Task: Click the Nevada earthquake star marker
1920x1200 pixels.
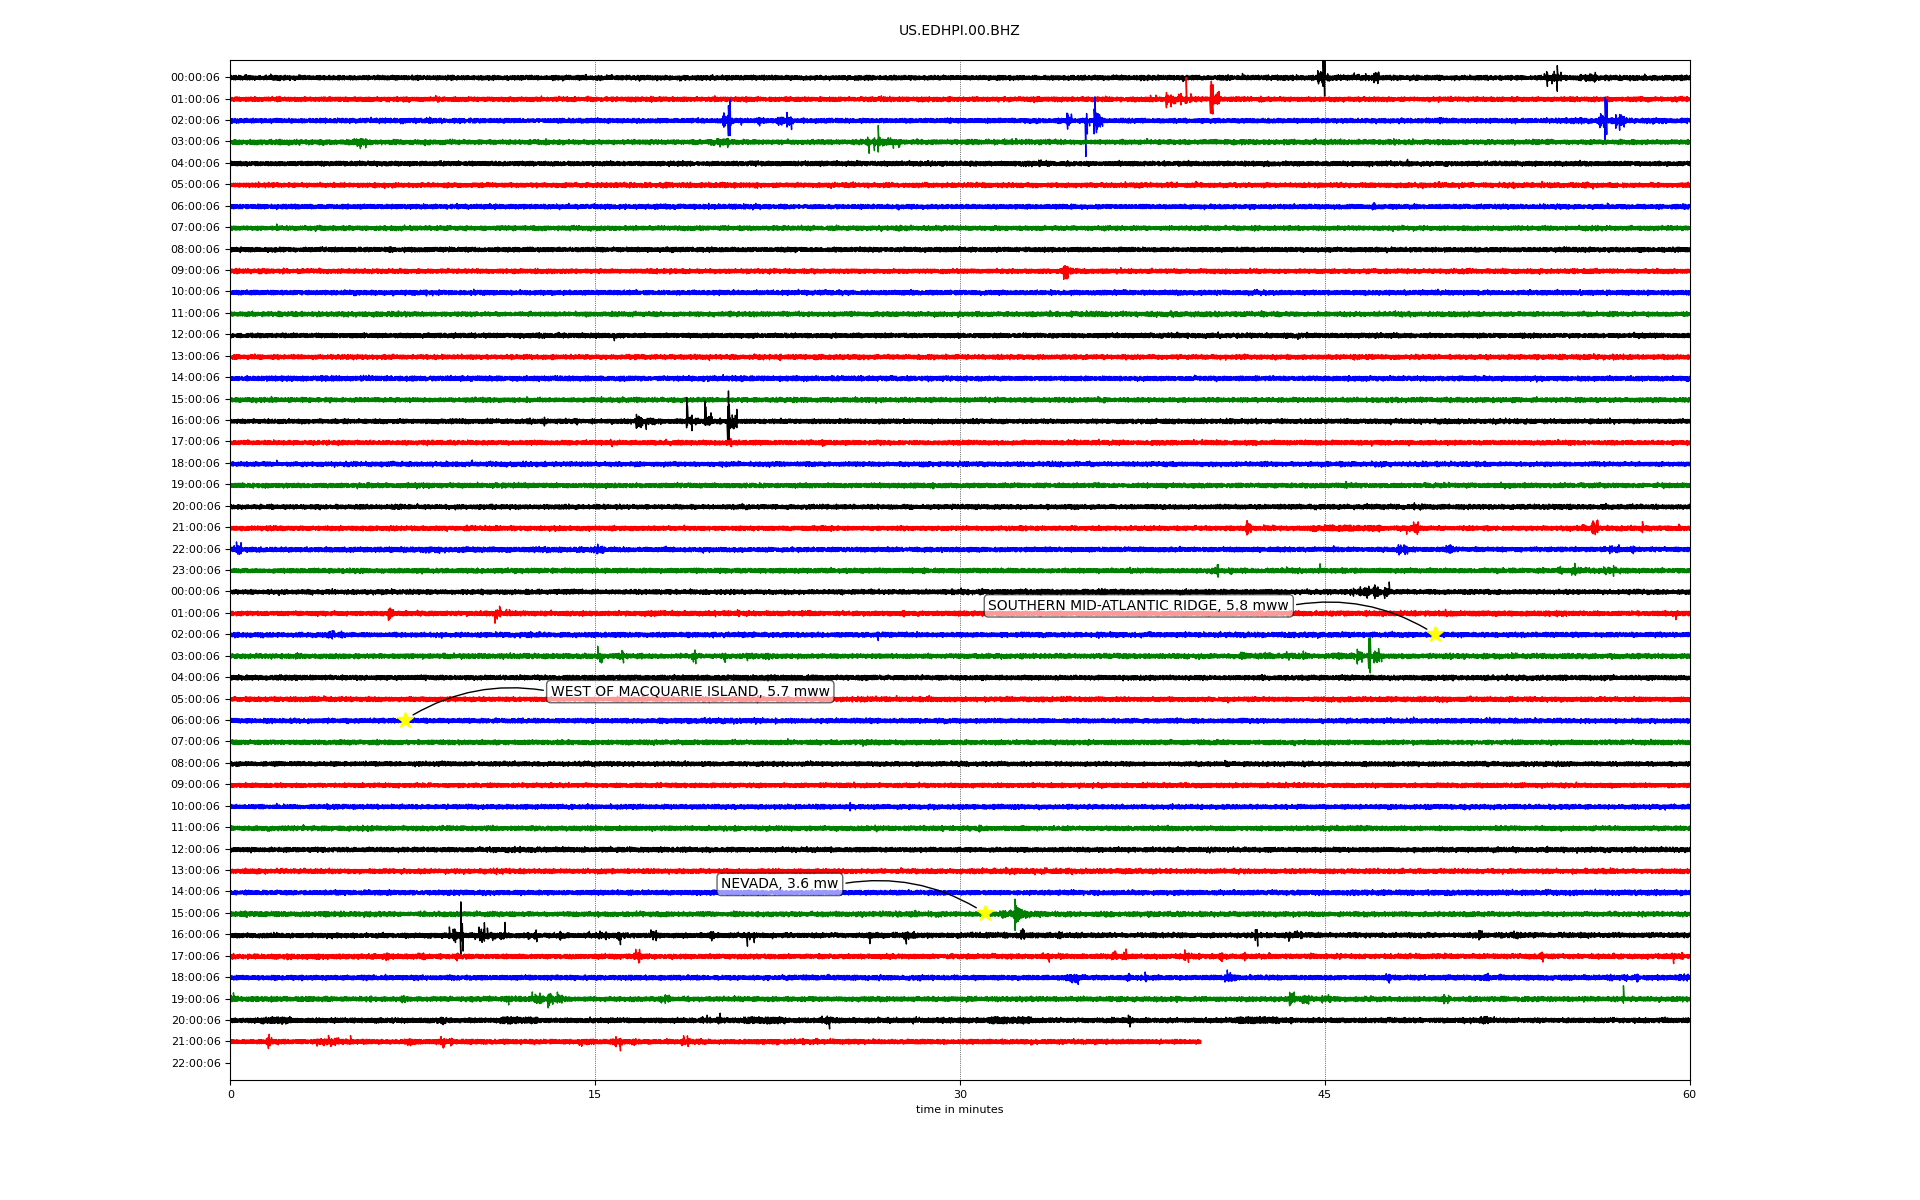Action: click(x=985, y=913)
